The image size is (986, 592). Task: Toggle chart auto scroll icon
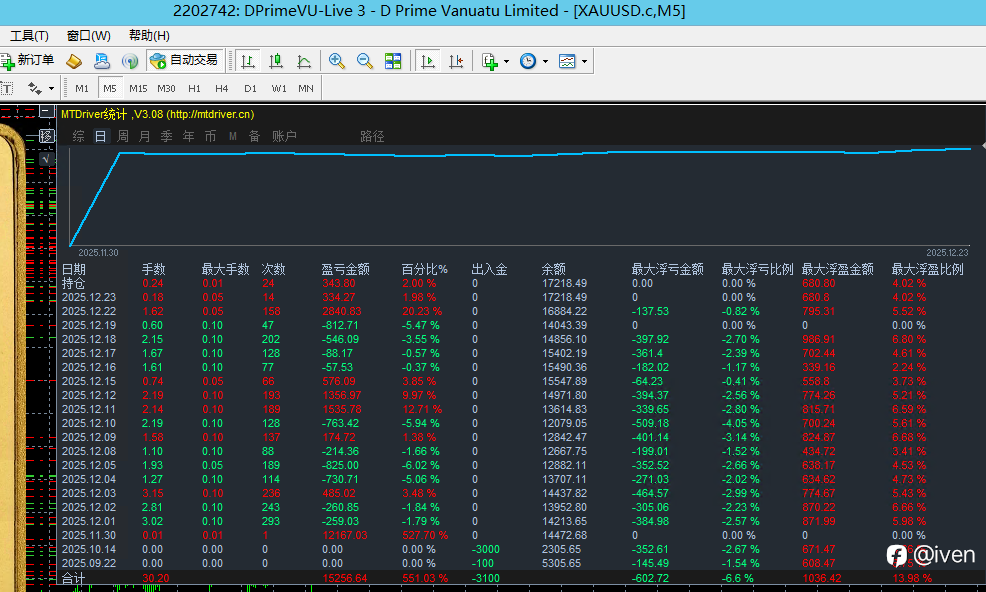point(428,61)
